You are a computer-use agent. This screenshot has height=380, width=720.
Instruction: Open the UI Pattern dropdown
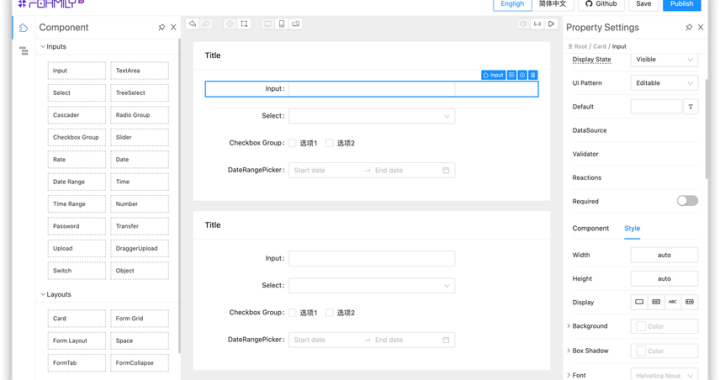click(664, 83)
